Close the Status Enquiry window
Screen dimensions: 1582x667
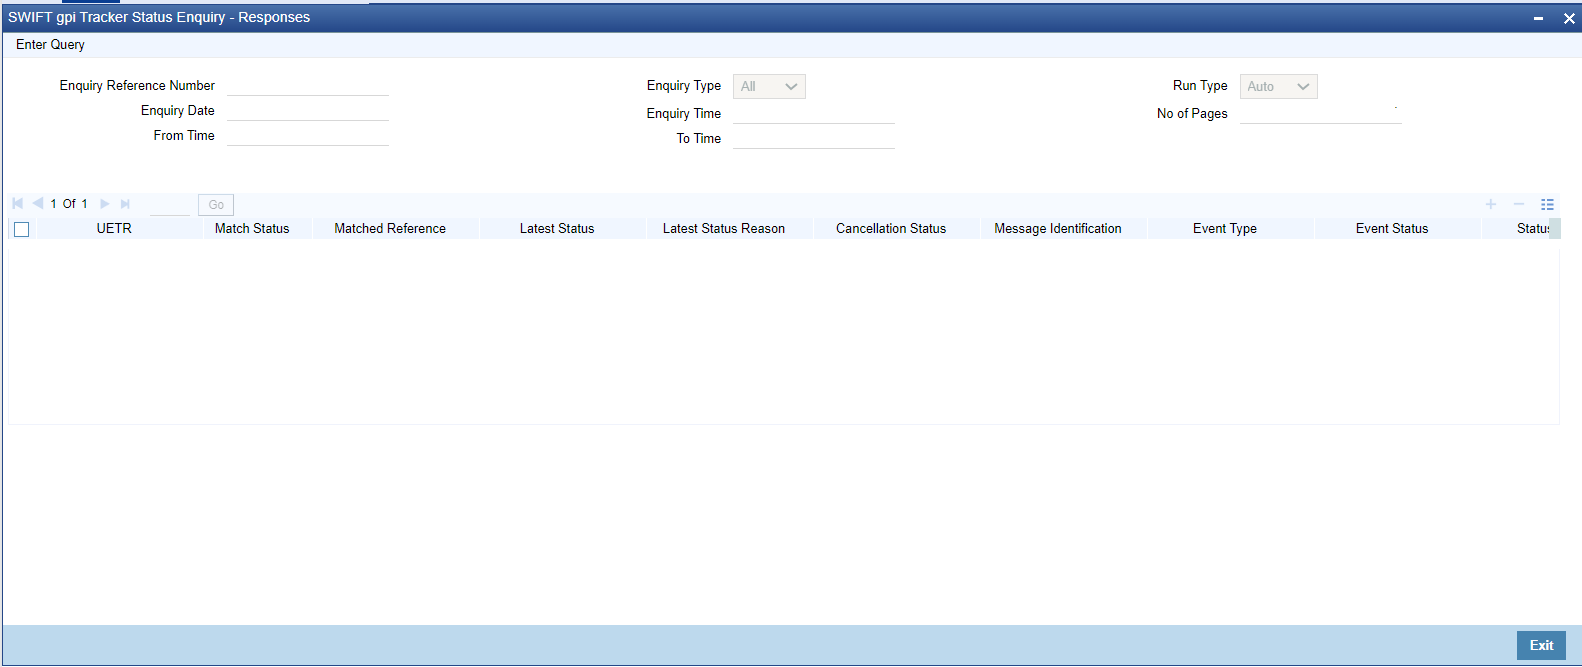click(1569, 18)
